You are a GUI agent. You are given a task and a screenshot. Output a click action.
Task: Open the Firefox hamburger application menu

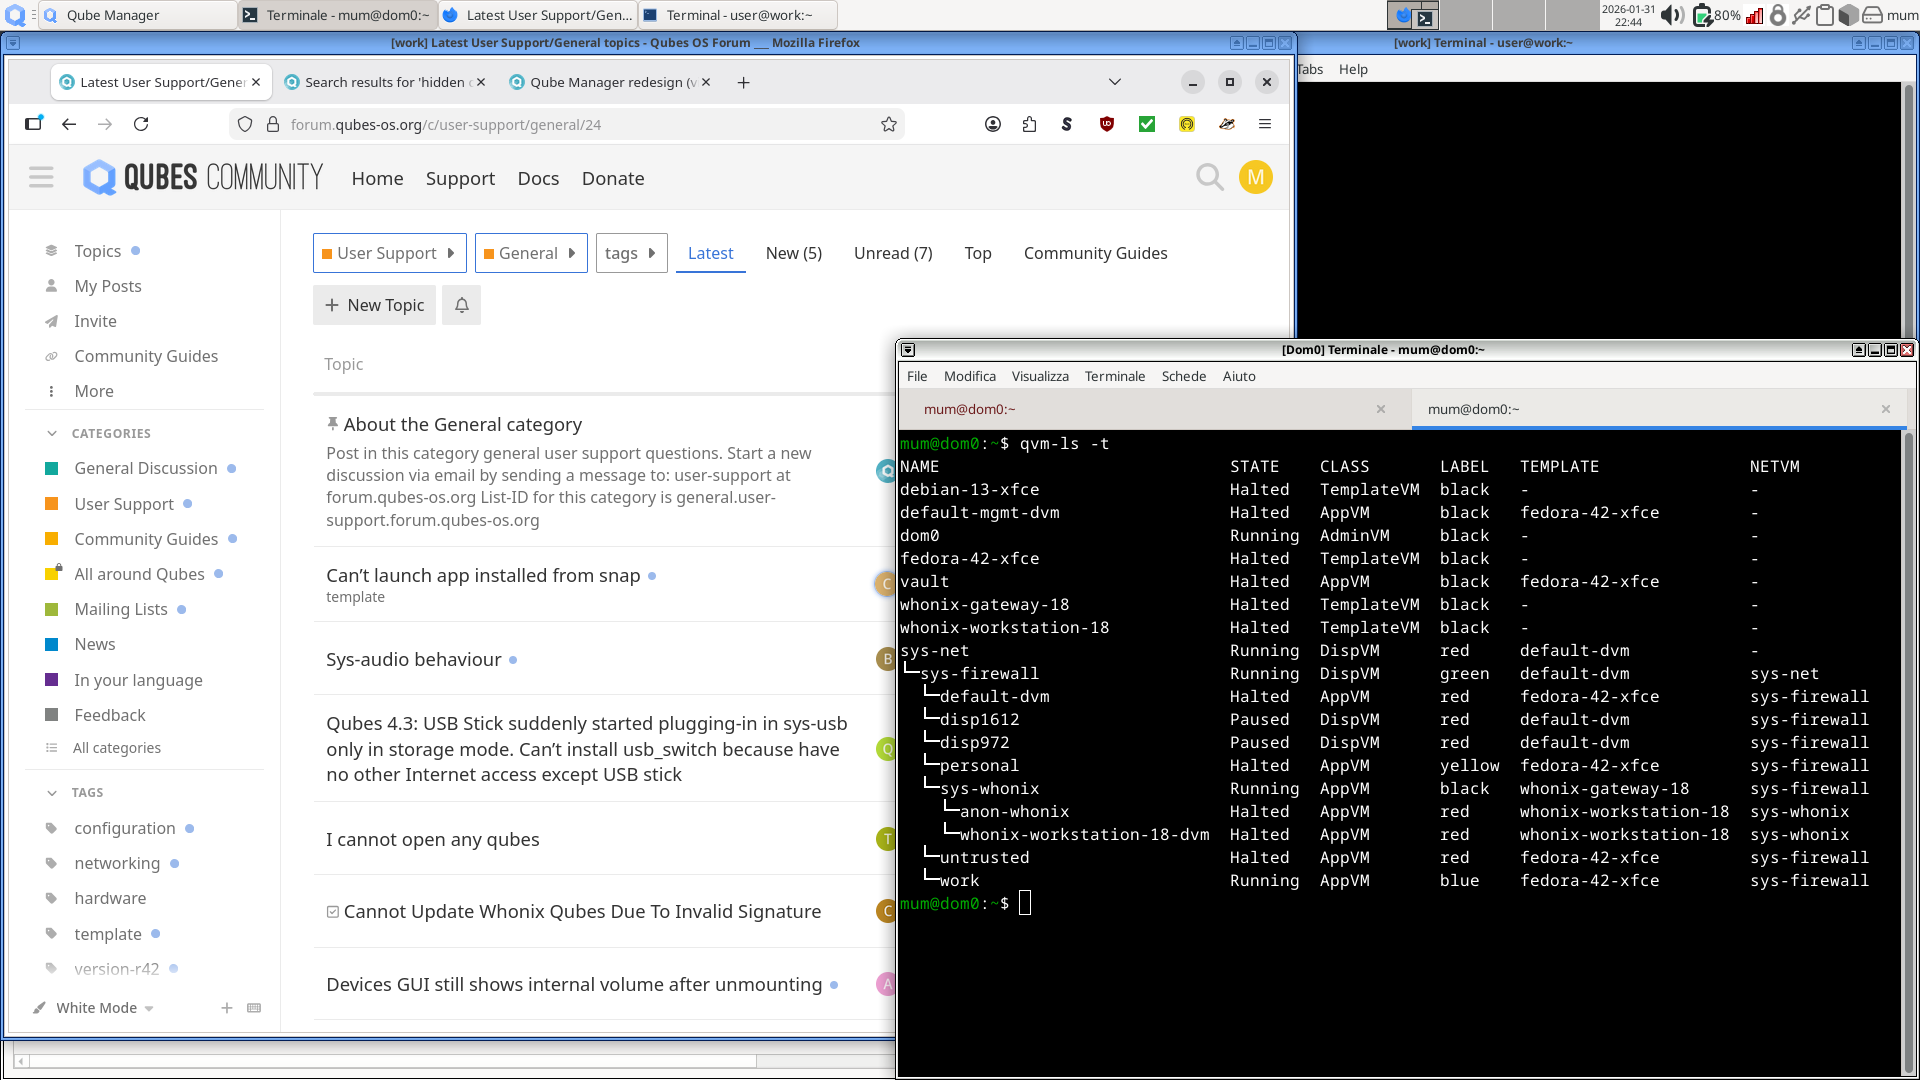pos(1265,124)
